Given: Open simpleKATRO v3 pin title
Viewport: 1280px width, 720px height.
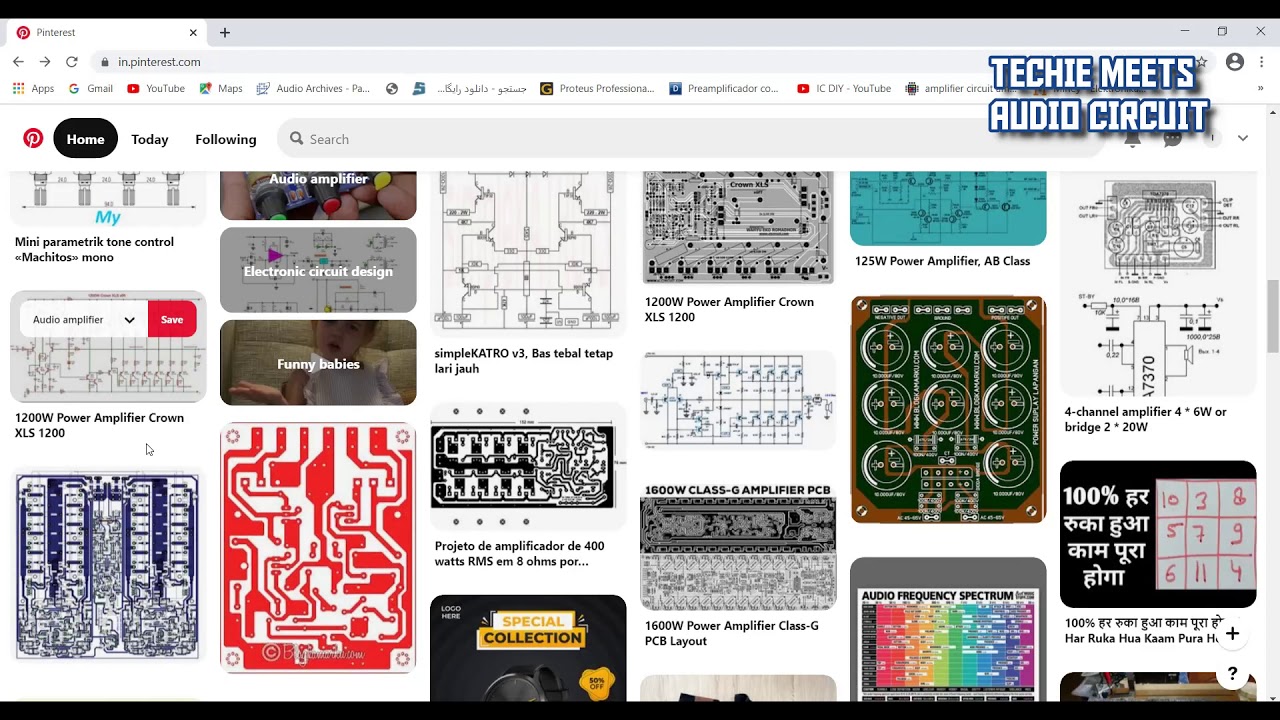Looking at the screenshot, I should 523,361.
